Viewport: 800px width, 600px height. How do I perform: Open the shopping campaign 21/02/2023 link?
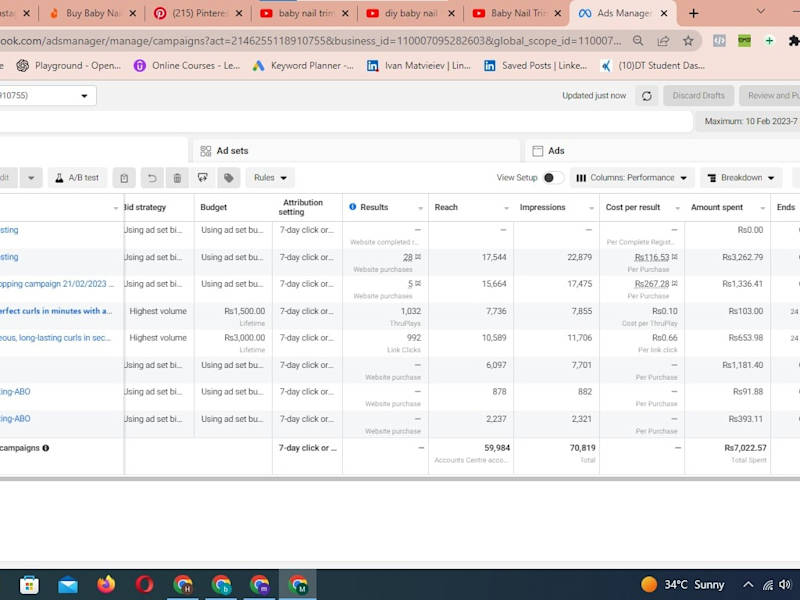[x=57, y=284]
